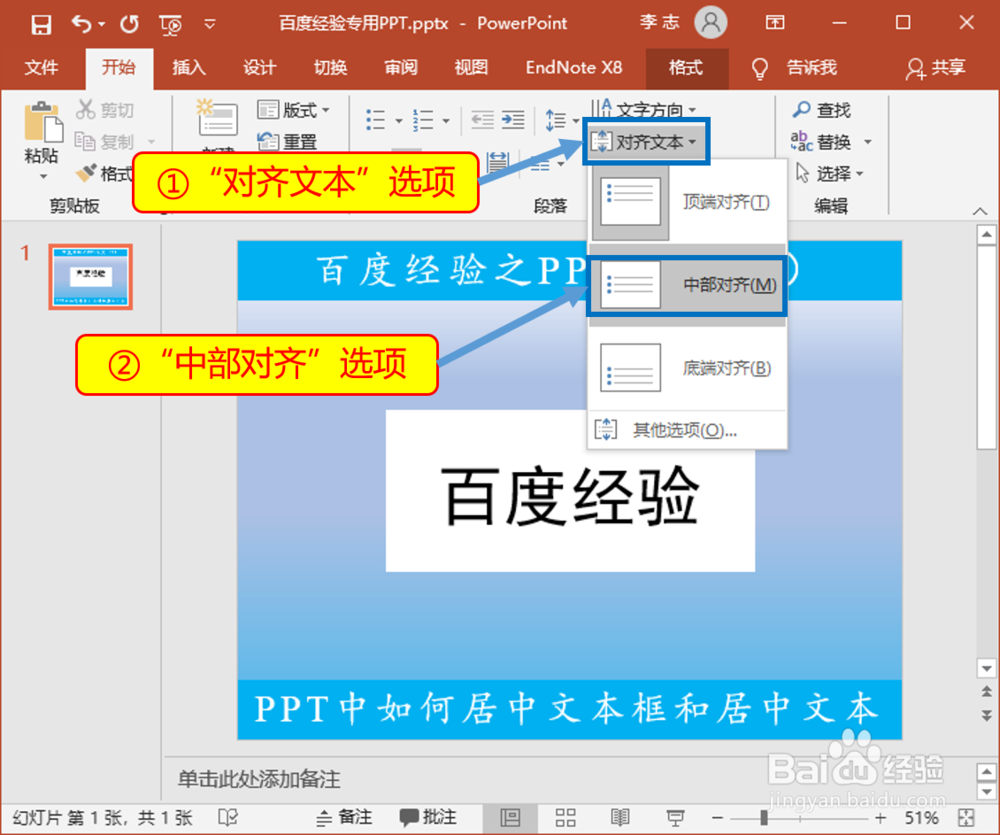Click the vertical scrollbar down arrow
Viewport: 1000px width, 835px height.
(x=987, y=669)
